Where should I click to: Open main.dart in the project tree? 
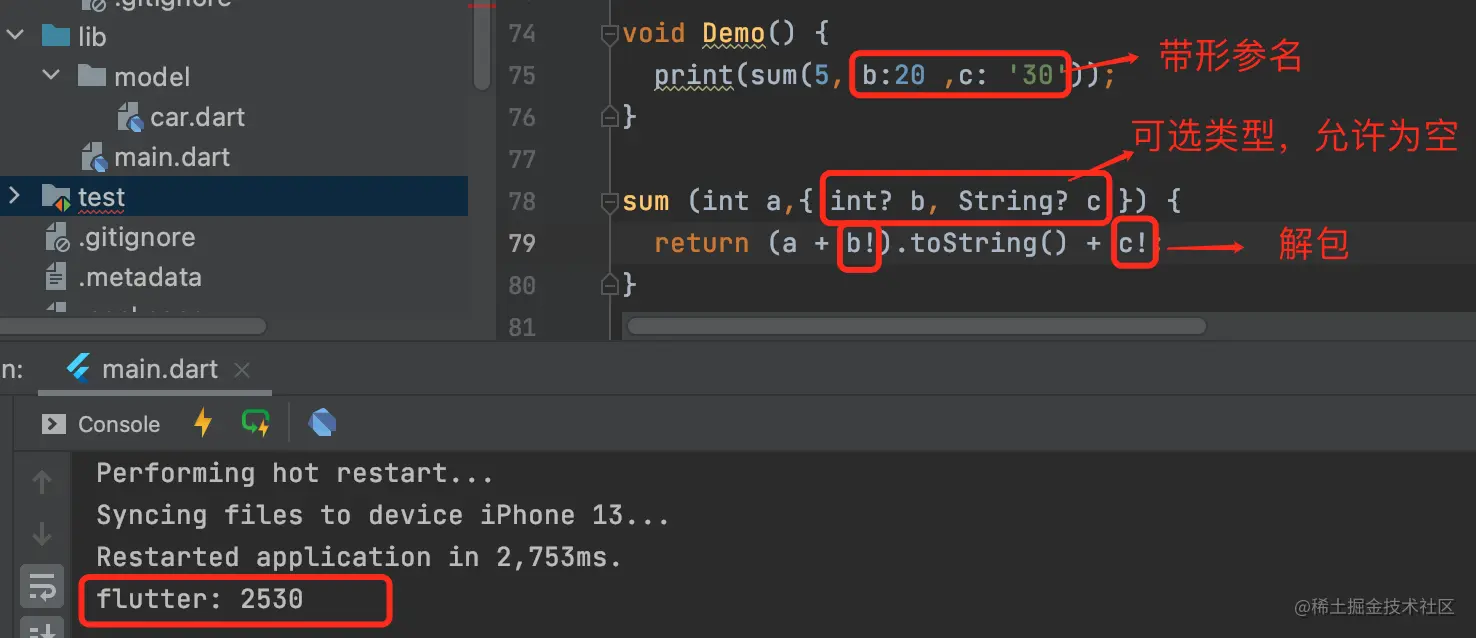pos(171,157)
